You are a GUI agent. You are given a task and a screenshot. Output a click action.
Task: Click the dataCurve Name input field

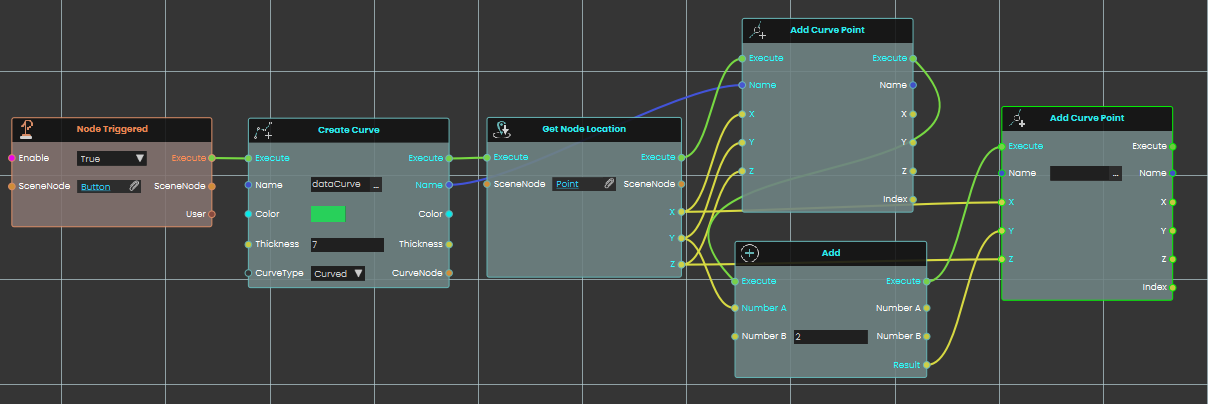(x=339, y=185)
